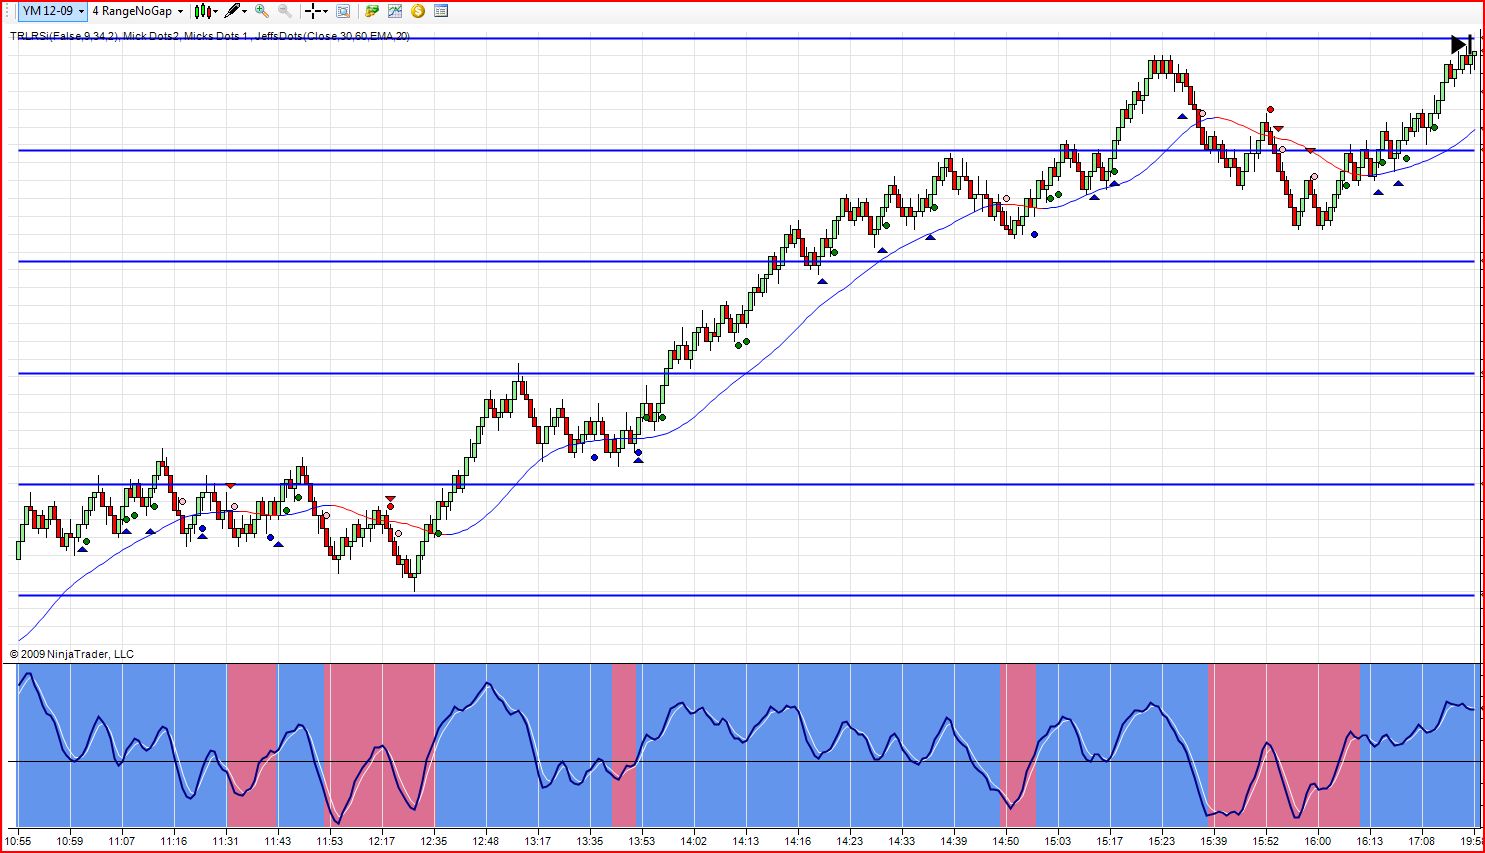Click the greyed zoom out magnifier

(285, 11)
